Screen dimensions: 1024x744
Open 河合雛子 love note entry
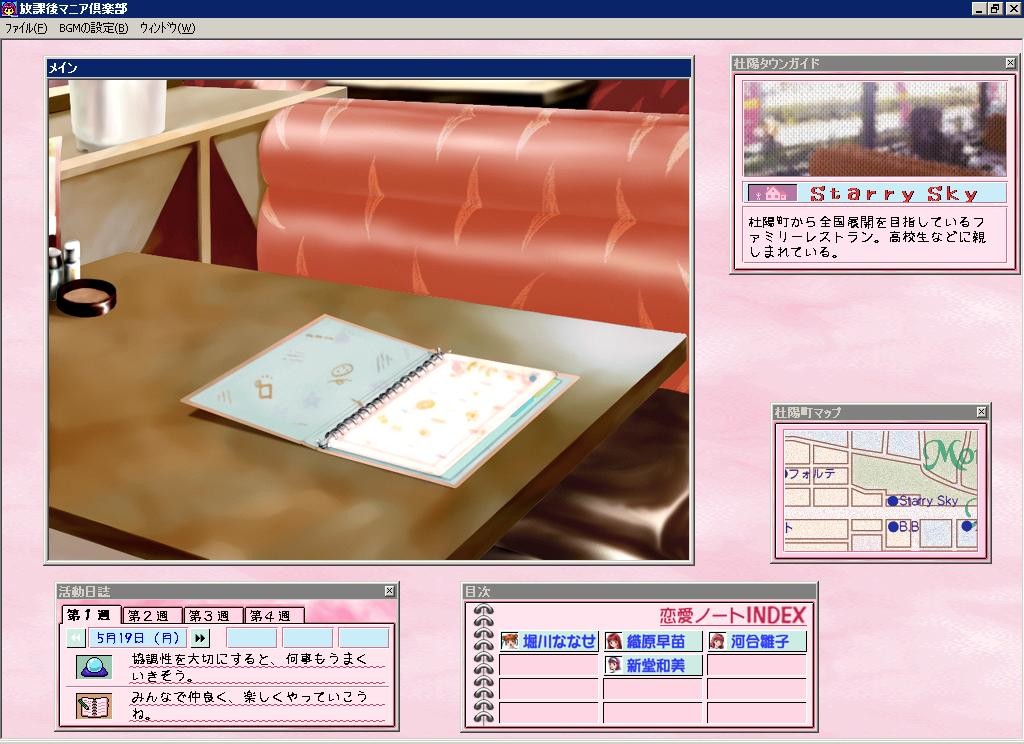pos(757,642)
